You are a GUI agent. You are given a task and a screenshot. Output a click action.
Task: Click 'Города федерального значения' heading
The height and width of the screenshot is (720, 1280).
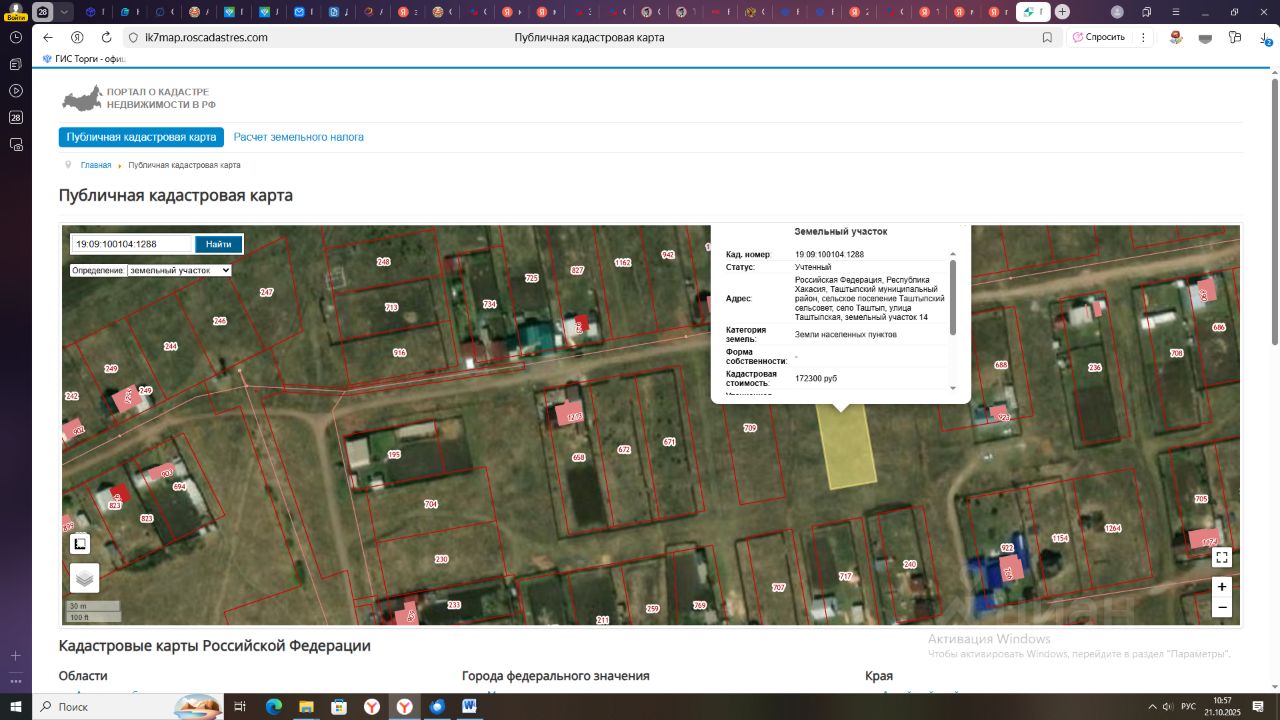(x=556, y=676)
